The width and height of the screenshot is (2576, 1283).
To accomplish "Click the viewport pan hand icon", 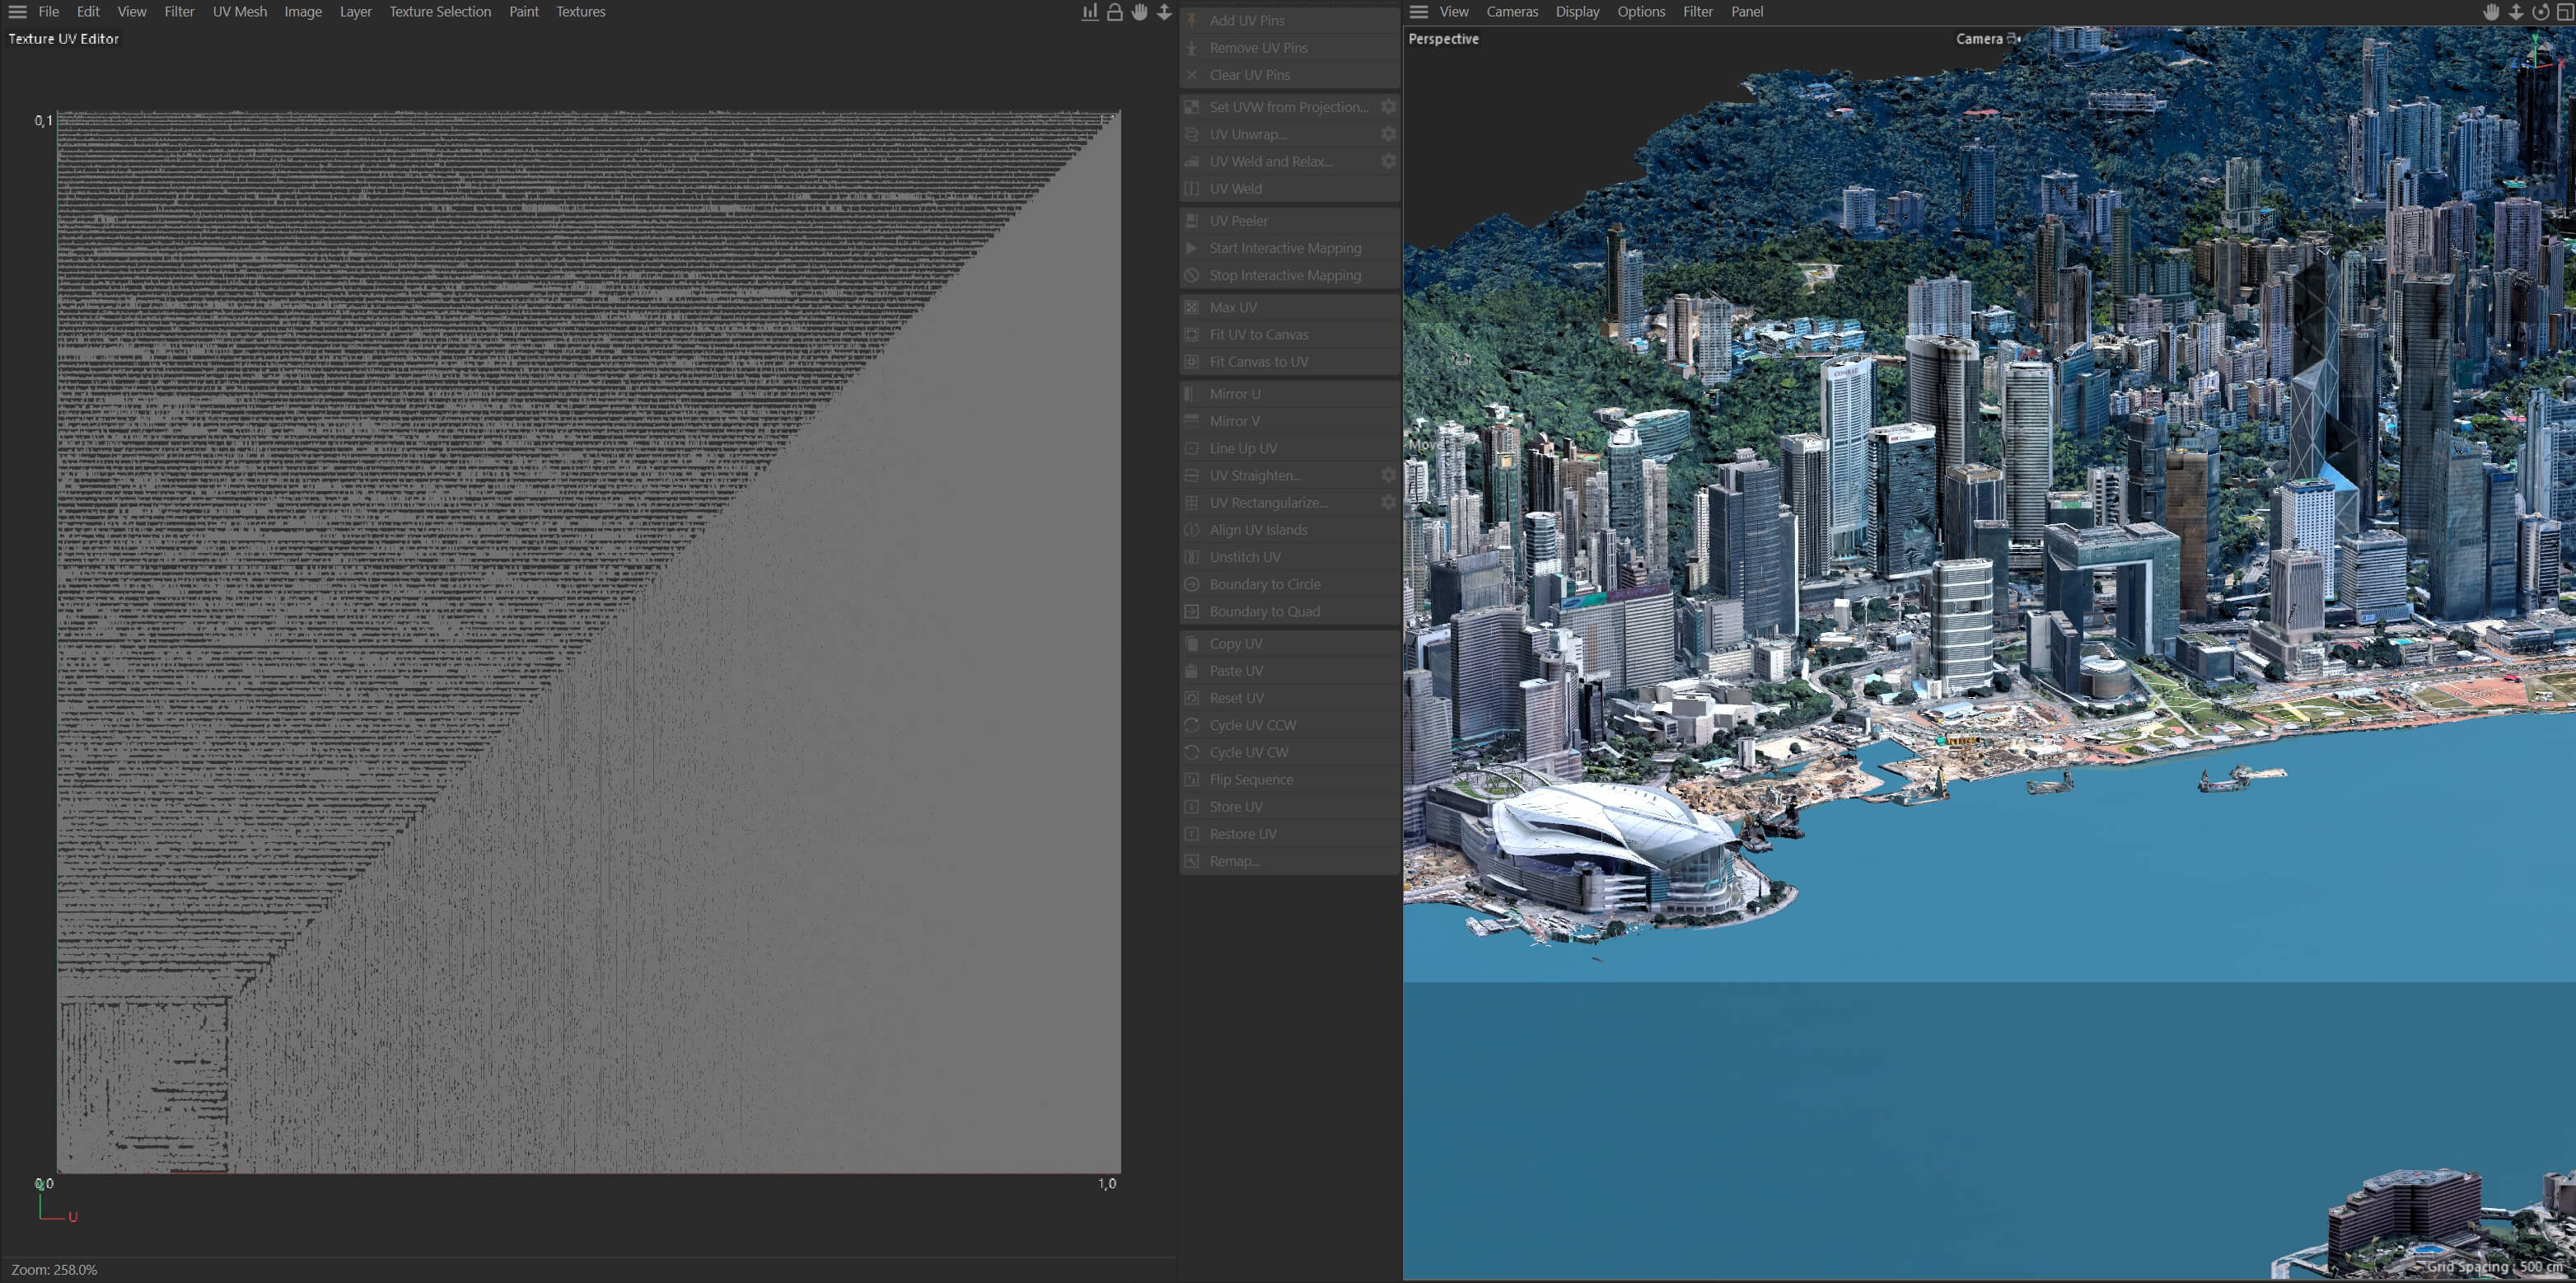I will 2491,12.
